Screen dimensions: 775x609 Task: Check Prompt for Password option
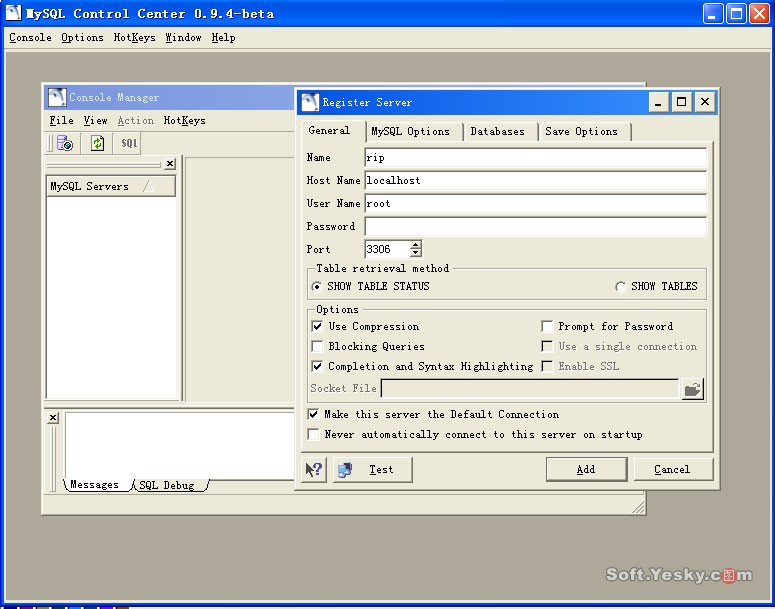[x=547, y=326]
